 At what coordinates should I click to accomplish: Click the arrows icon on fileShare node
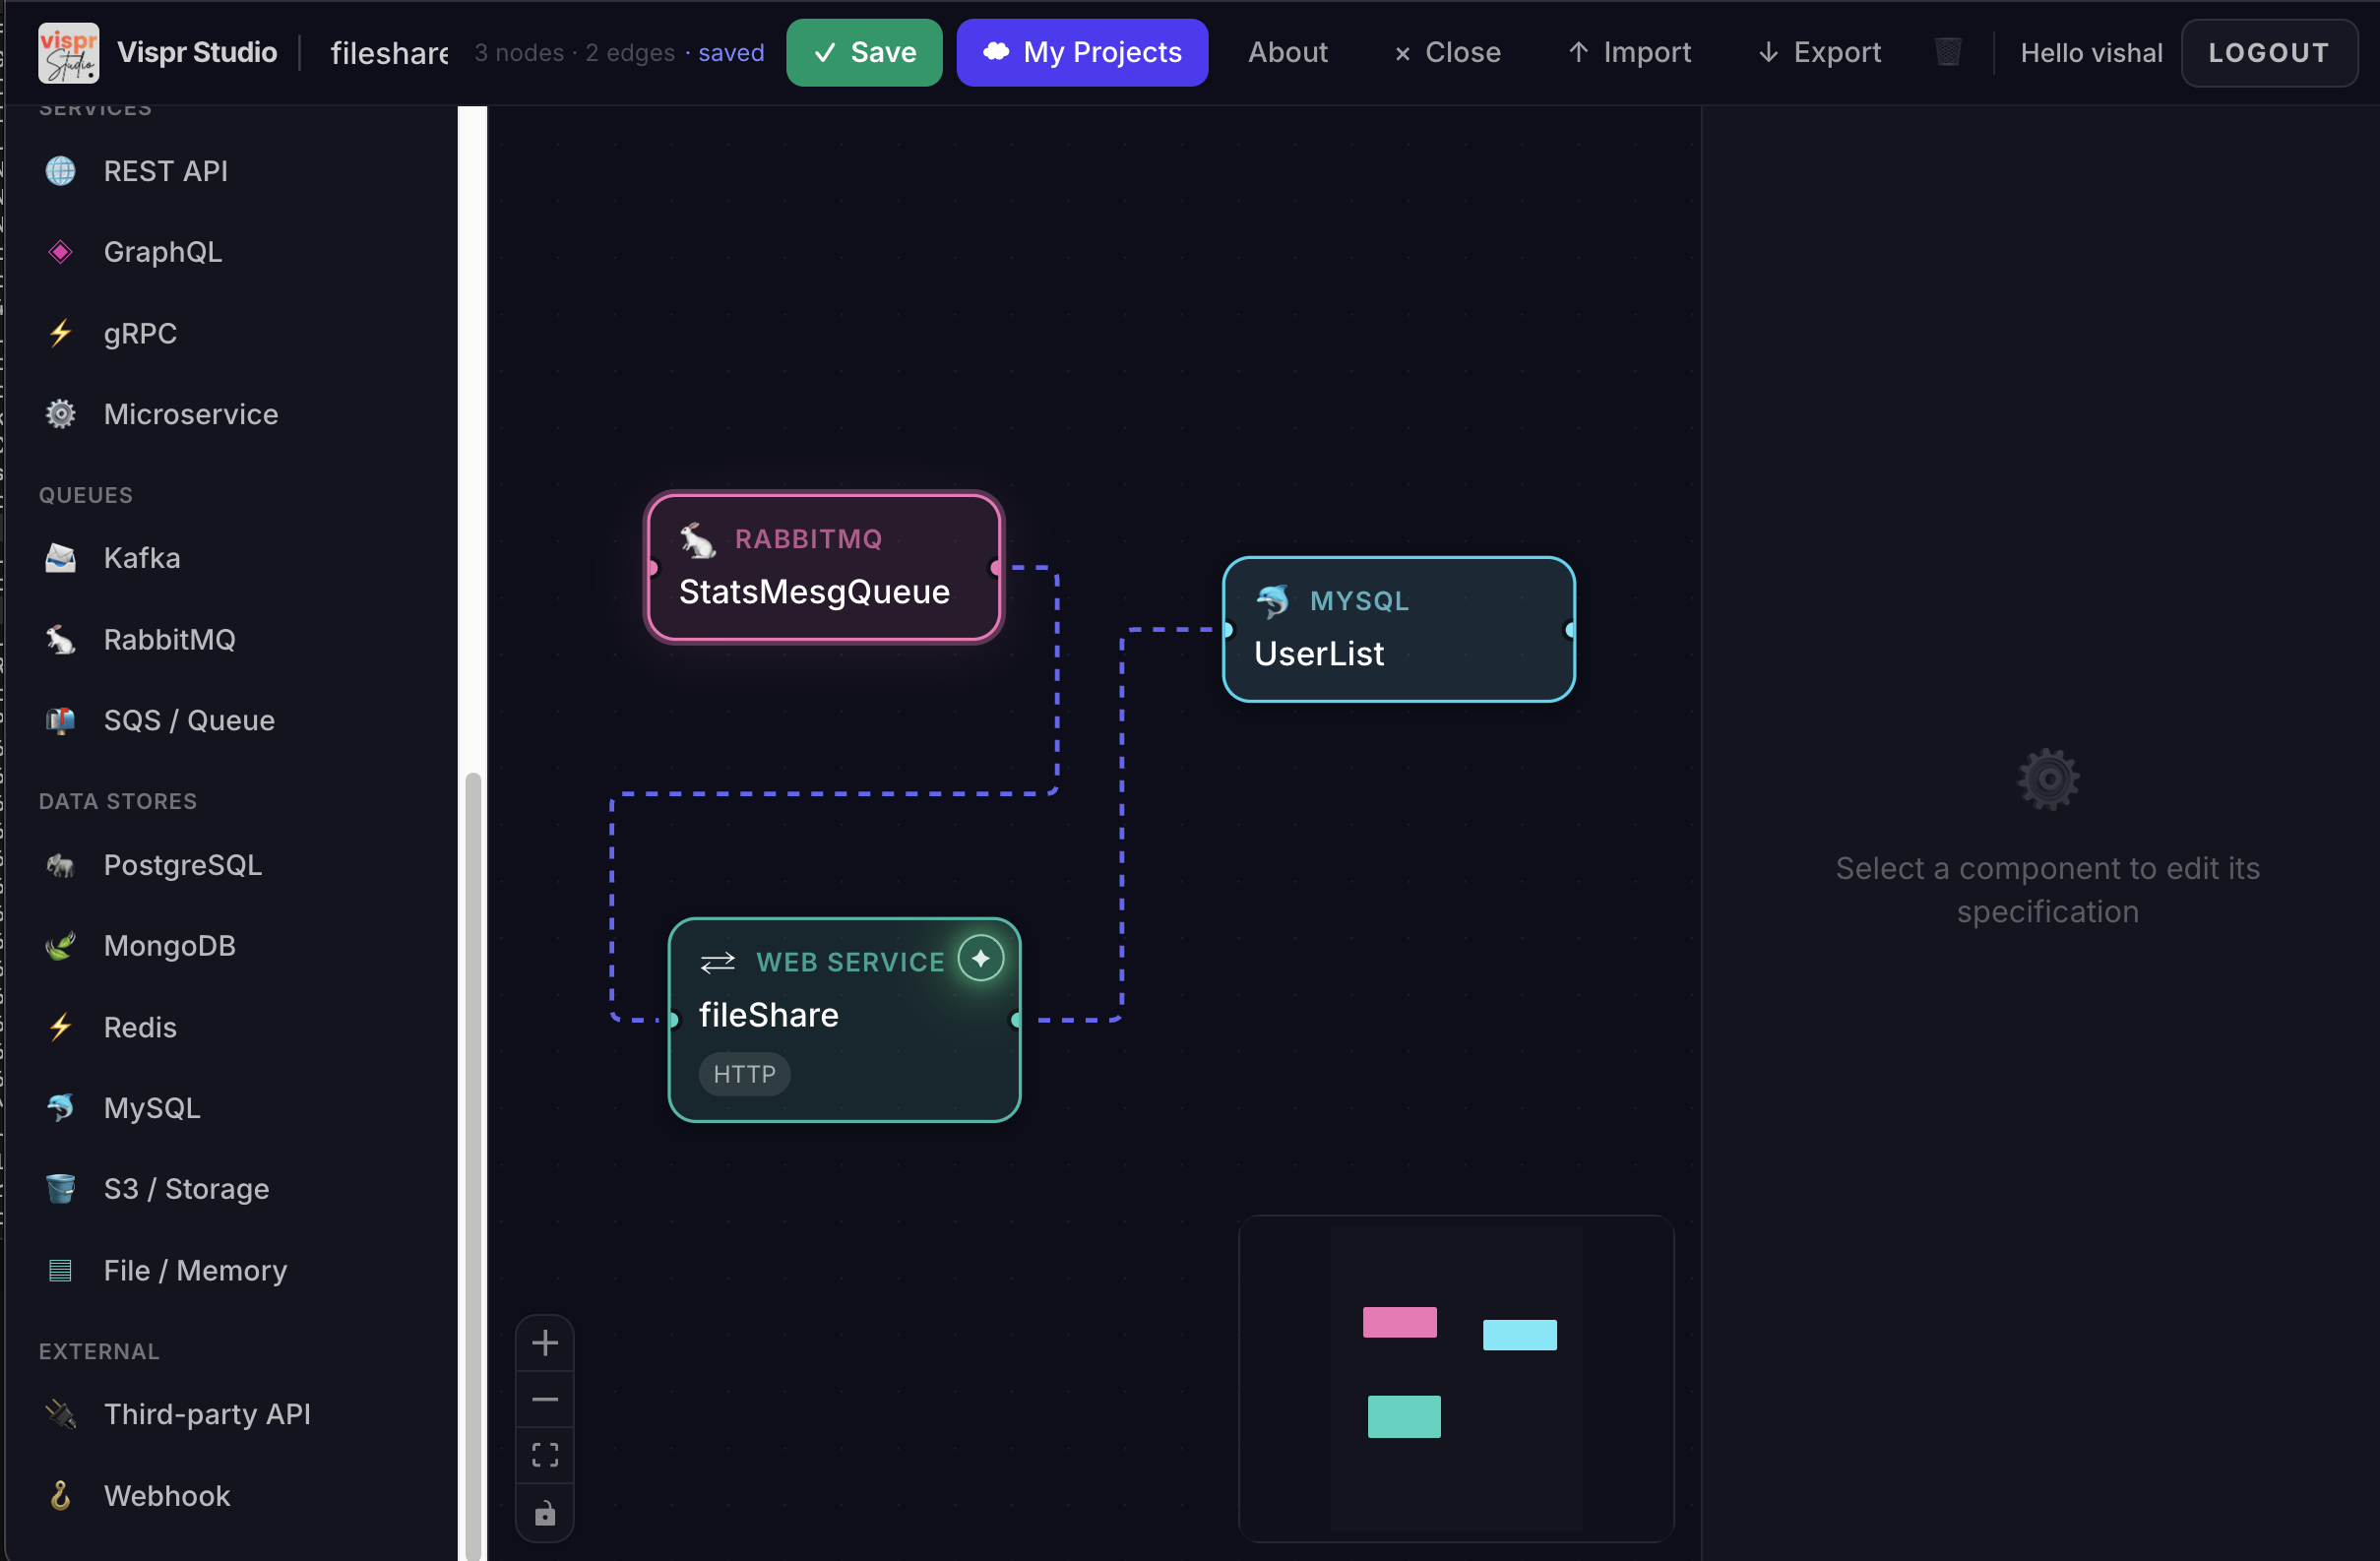point(718,962)
